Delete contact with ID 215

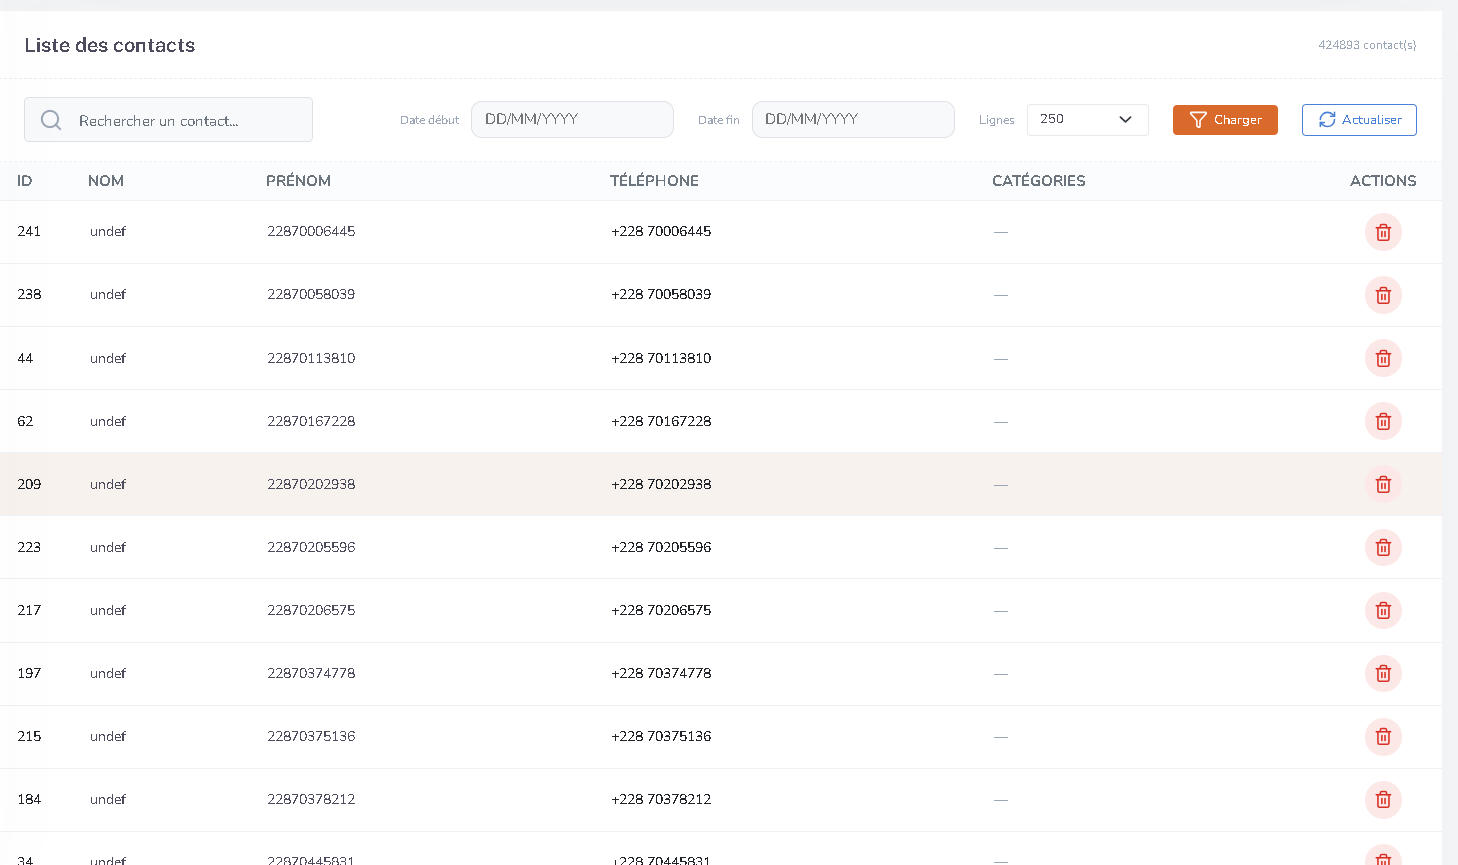(1383, 736)
